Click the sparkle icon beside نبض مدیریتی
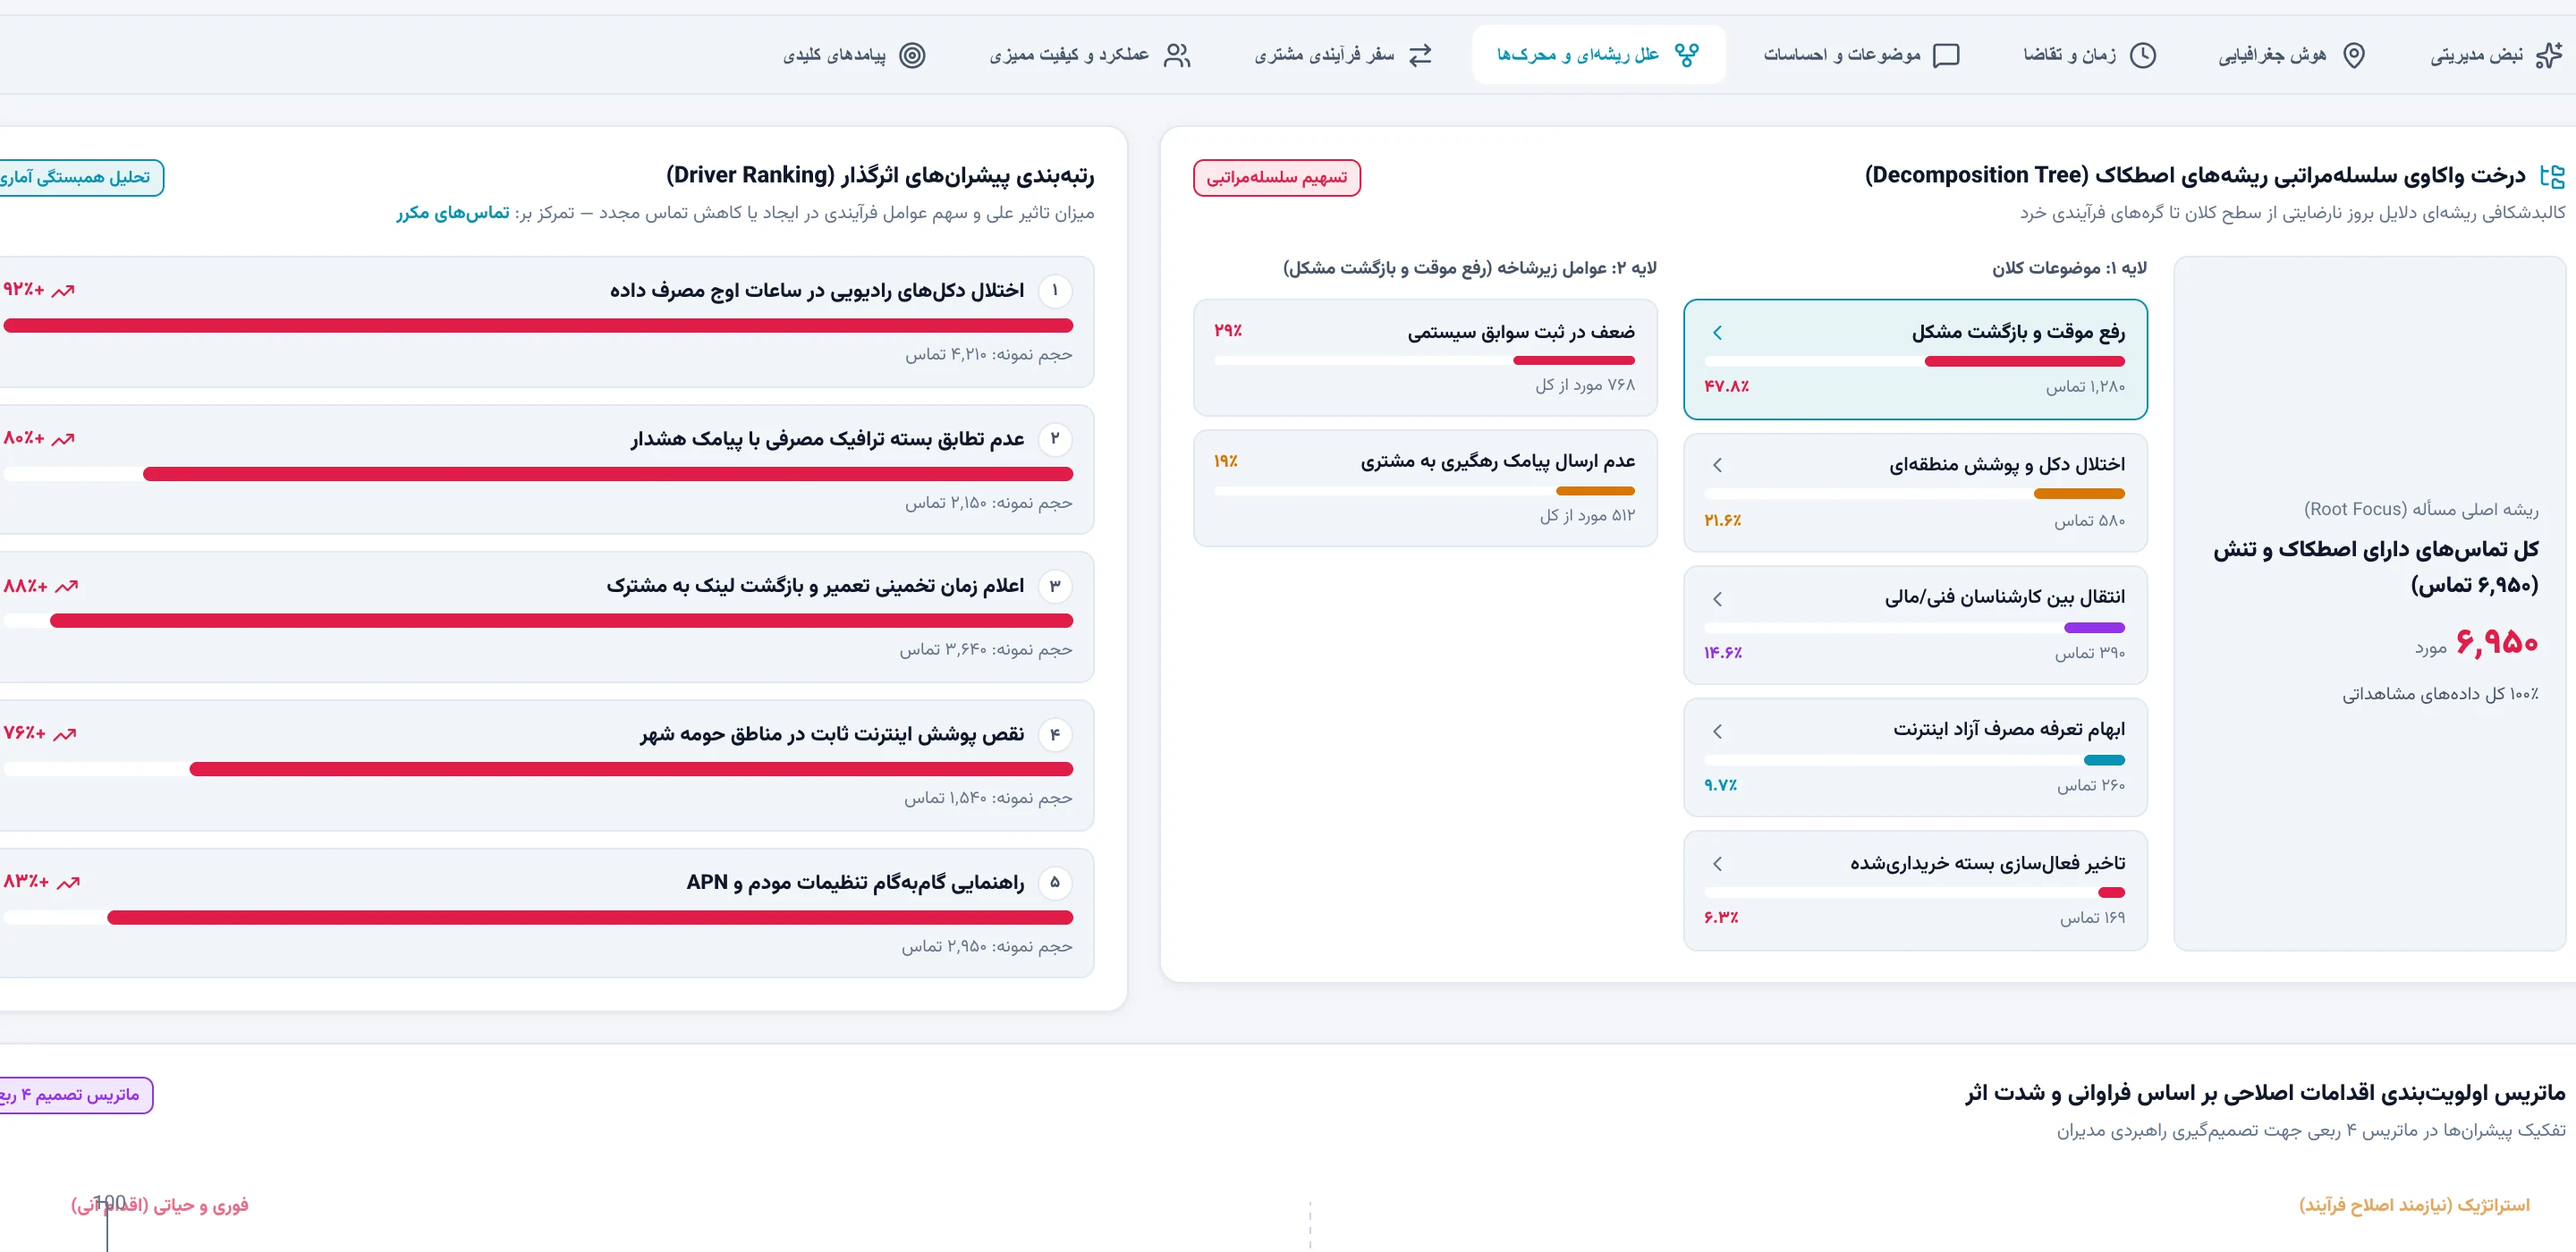 (x=2550, y=55)
